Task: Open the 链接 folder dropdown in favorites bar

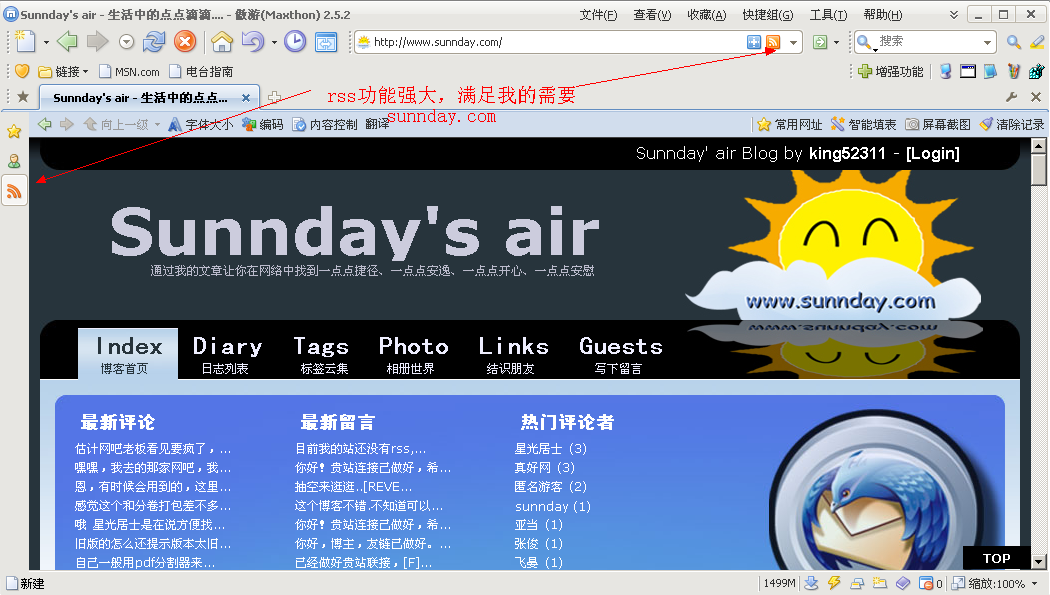Action: click(x=63, y=71)
